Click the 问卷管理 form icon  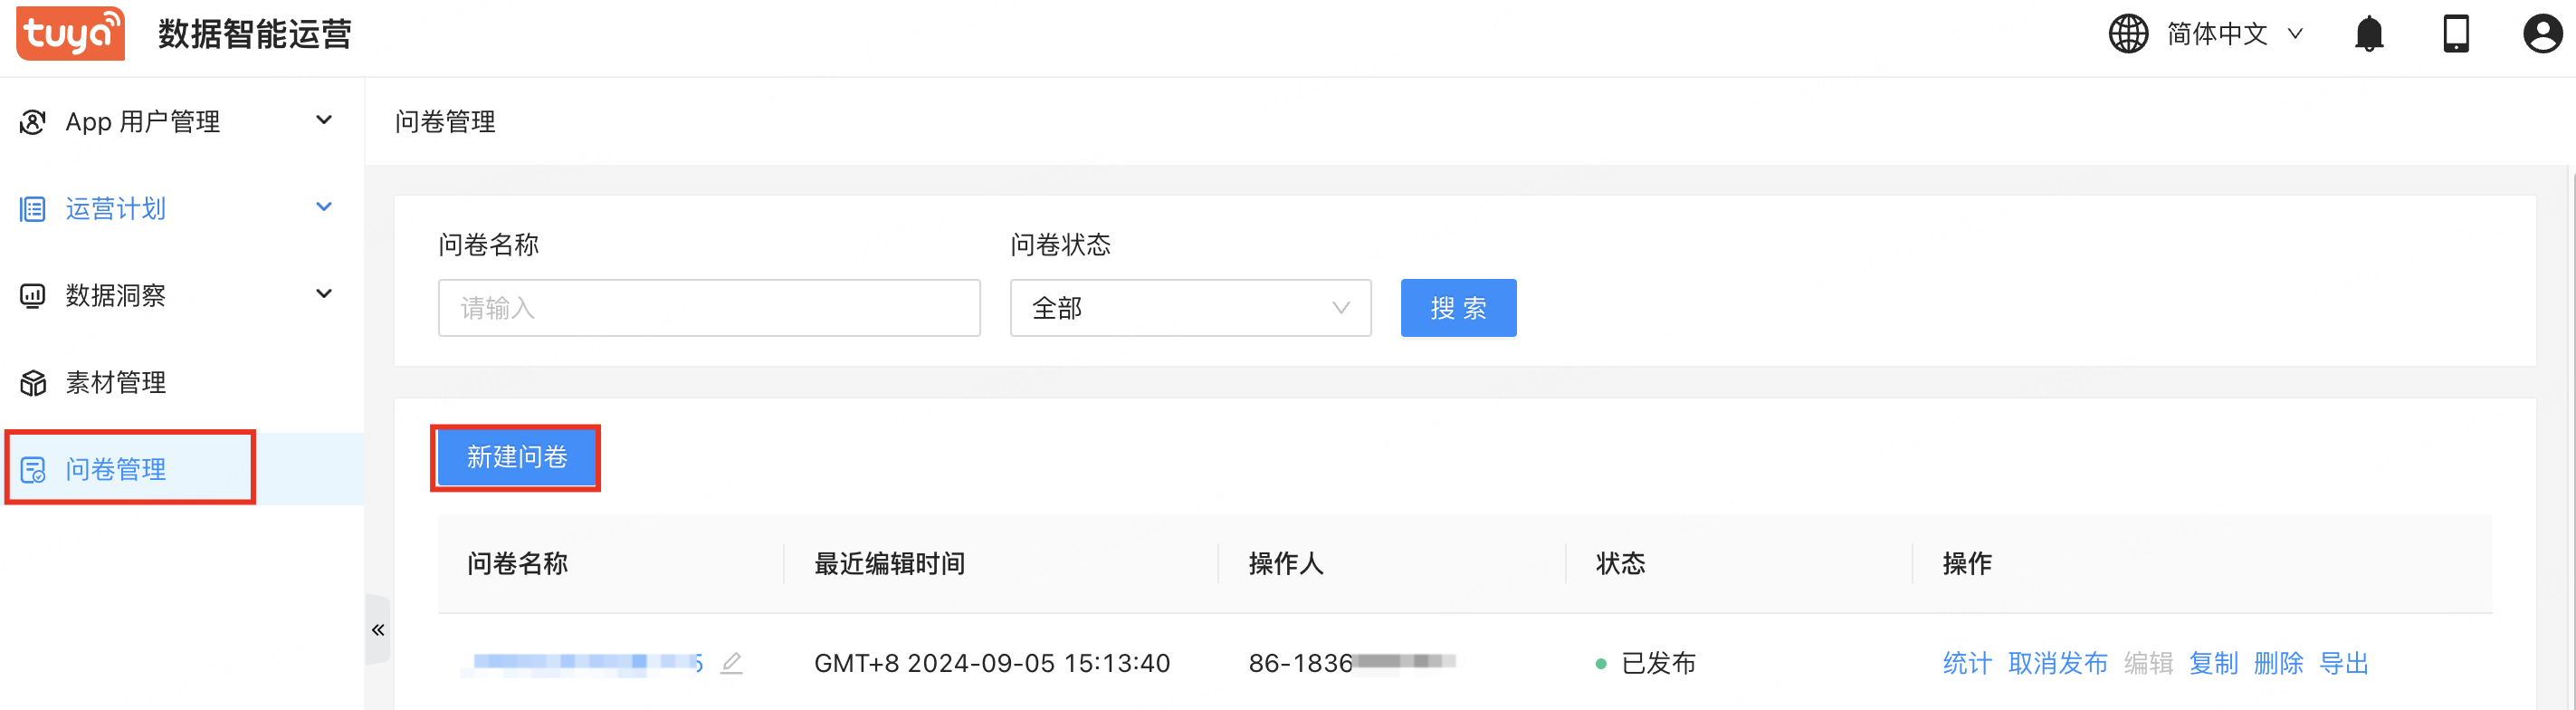[33, 470]
